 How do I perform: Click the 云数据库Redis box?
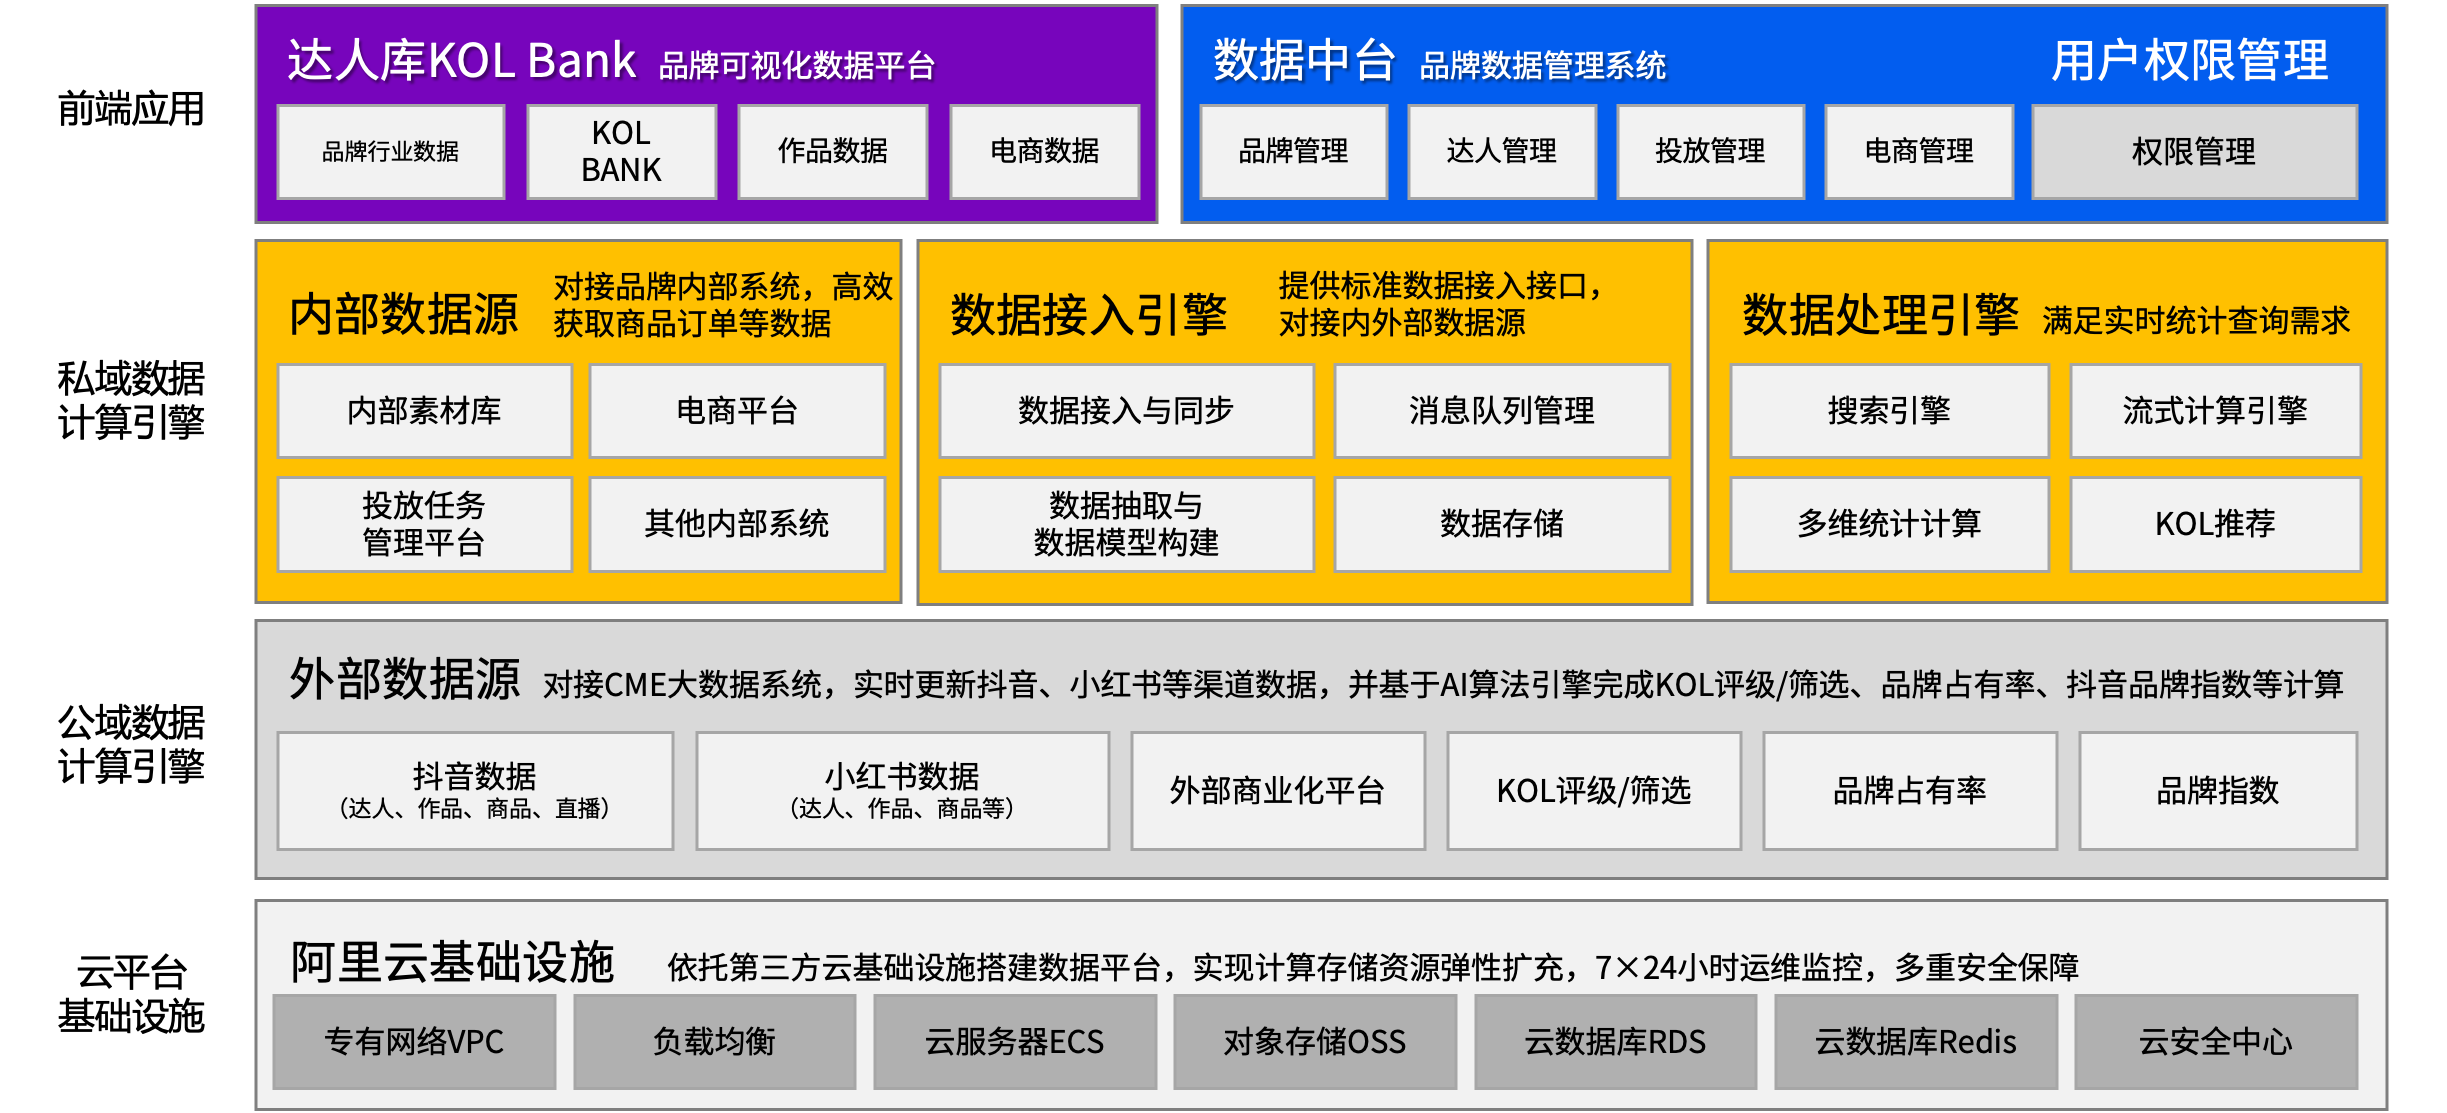click(x=1915, y=1042)
